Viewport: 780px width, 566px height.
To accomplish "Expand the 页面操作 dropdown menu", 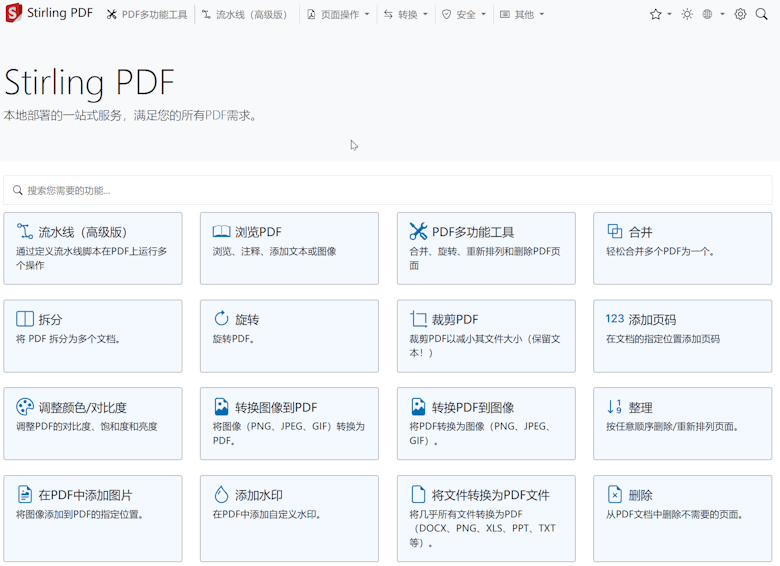I will tap(338, 14).
